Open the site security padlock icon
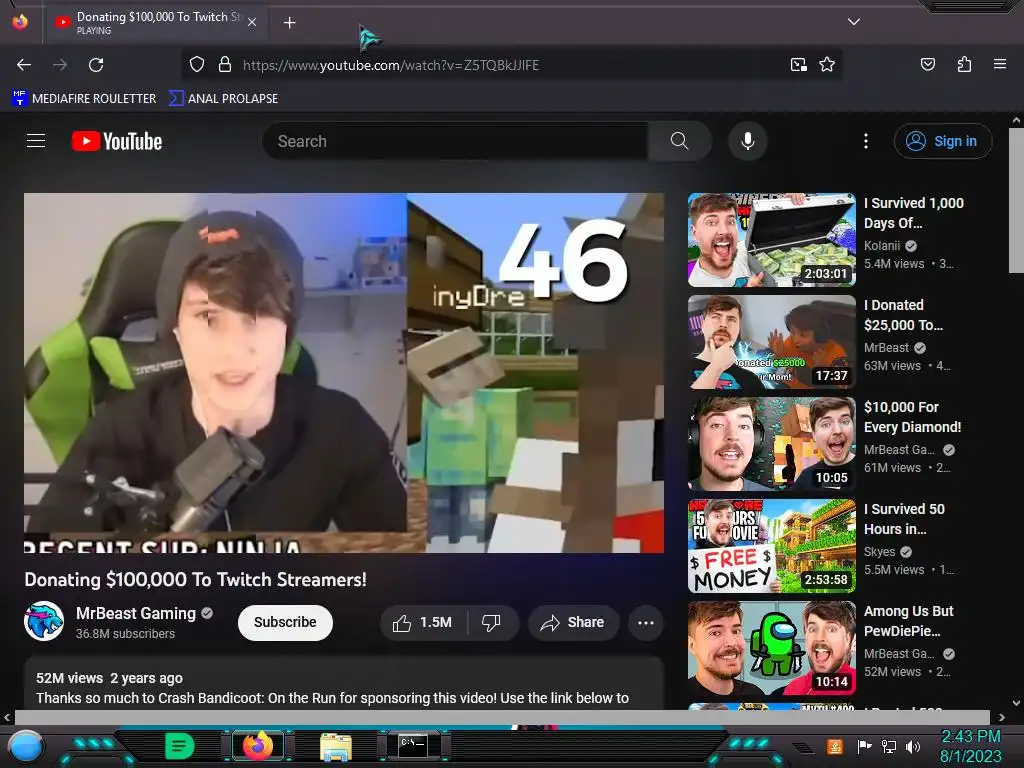The width and height of the screenshot is (1024, 768). click(225, 65)
